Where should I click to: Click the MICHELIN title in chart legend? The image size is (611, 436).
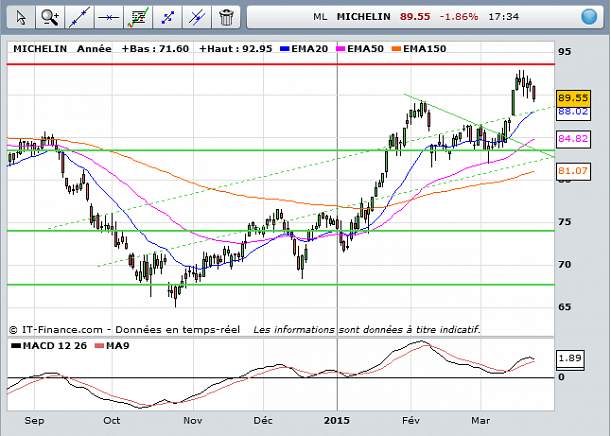pos(40,49)
